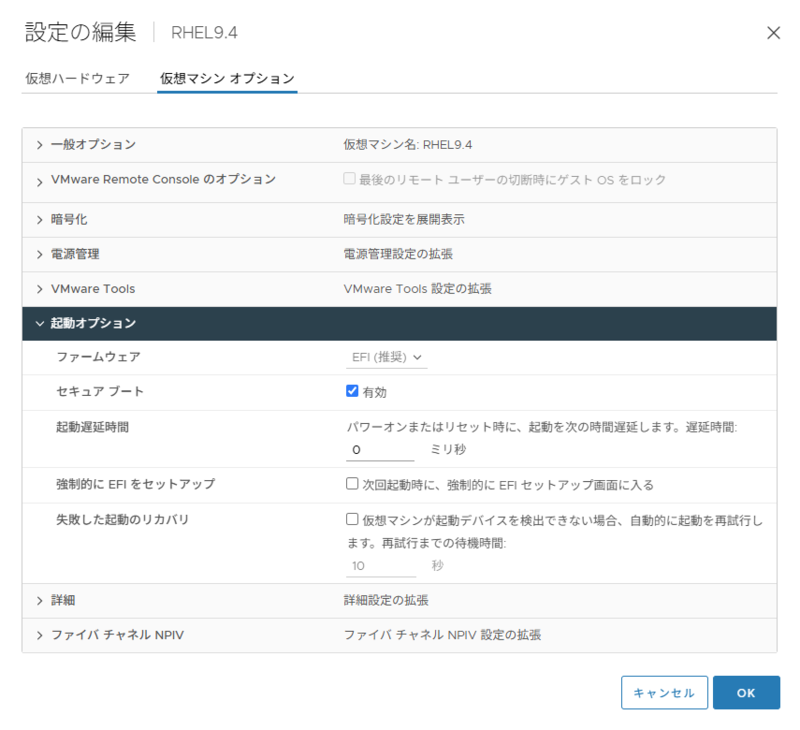
Task: Click 暗号化設定を展開表示 text
Action: click(x=404, y=220)
